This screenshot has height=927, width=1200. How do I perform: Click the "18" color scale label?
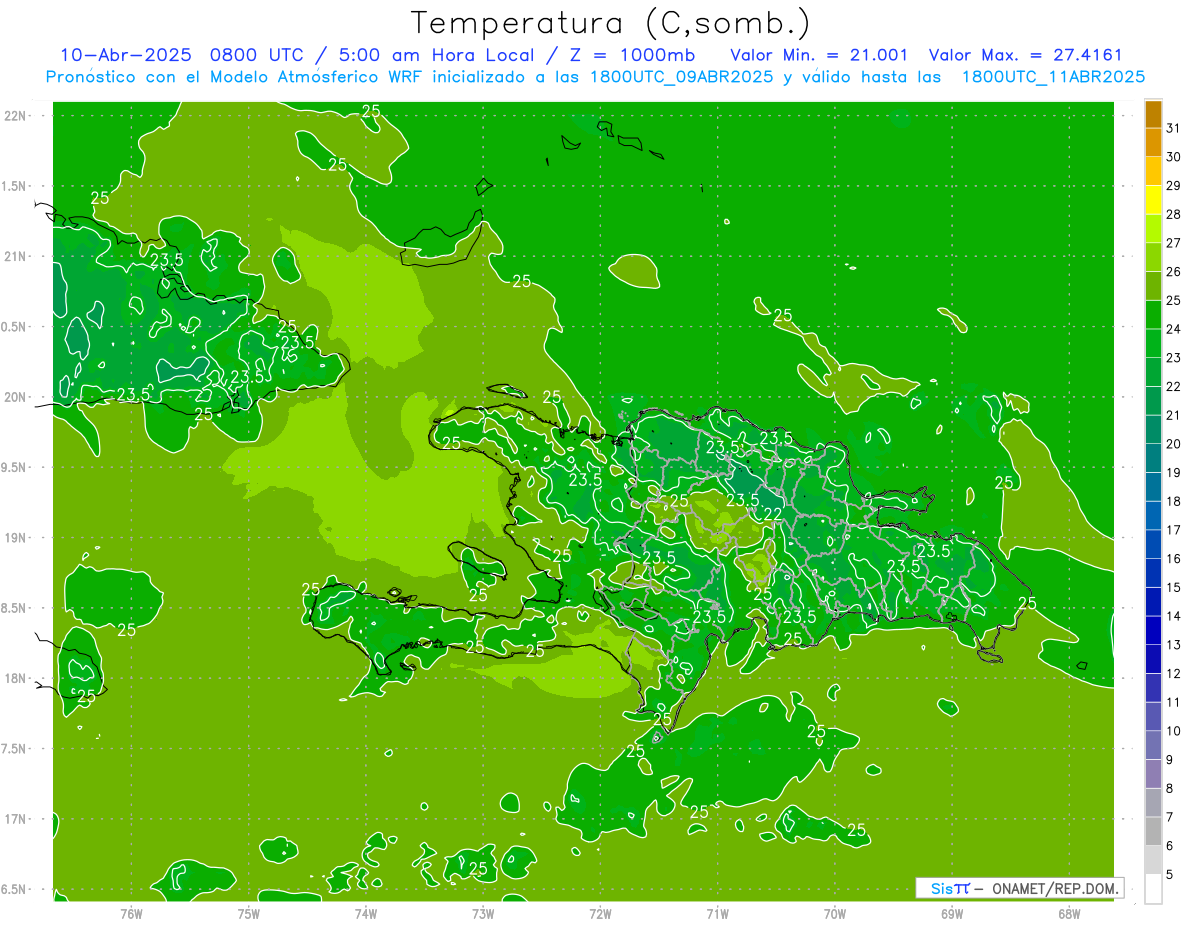(x=1173, y=501)
